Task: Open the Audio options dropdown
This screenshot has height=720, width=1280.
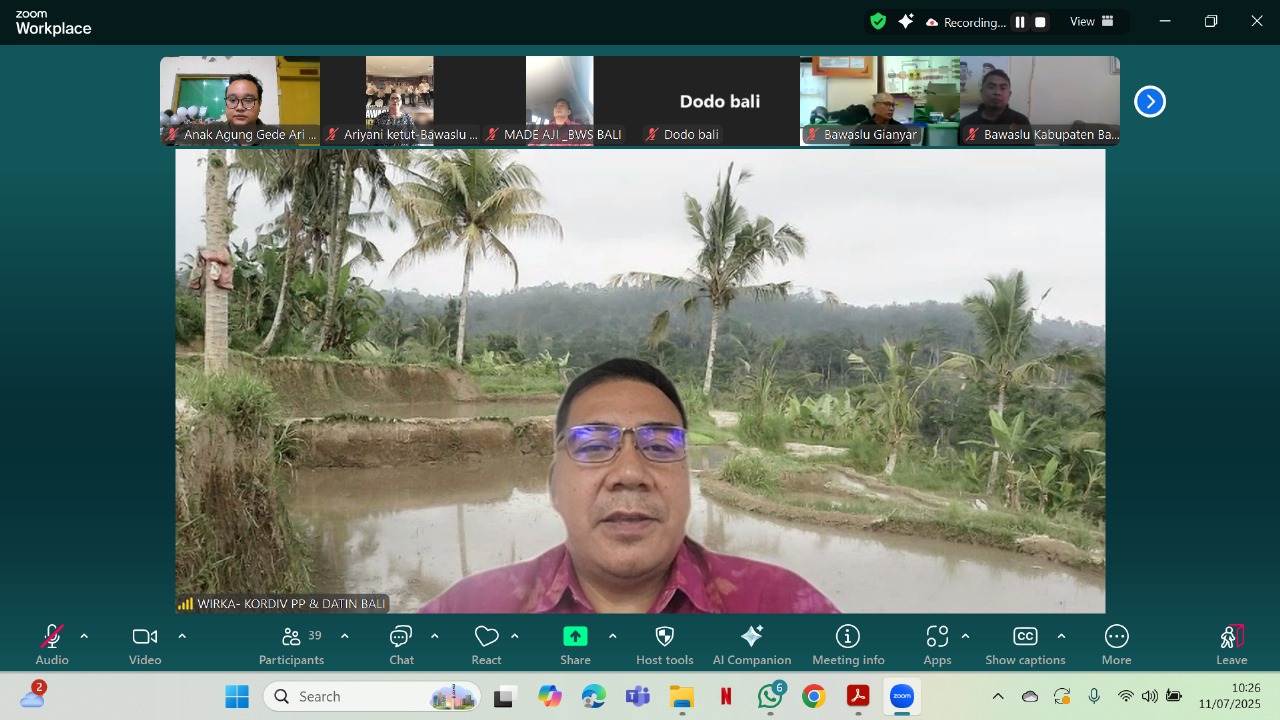Action: 84,634
